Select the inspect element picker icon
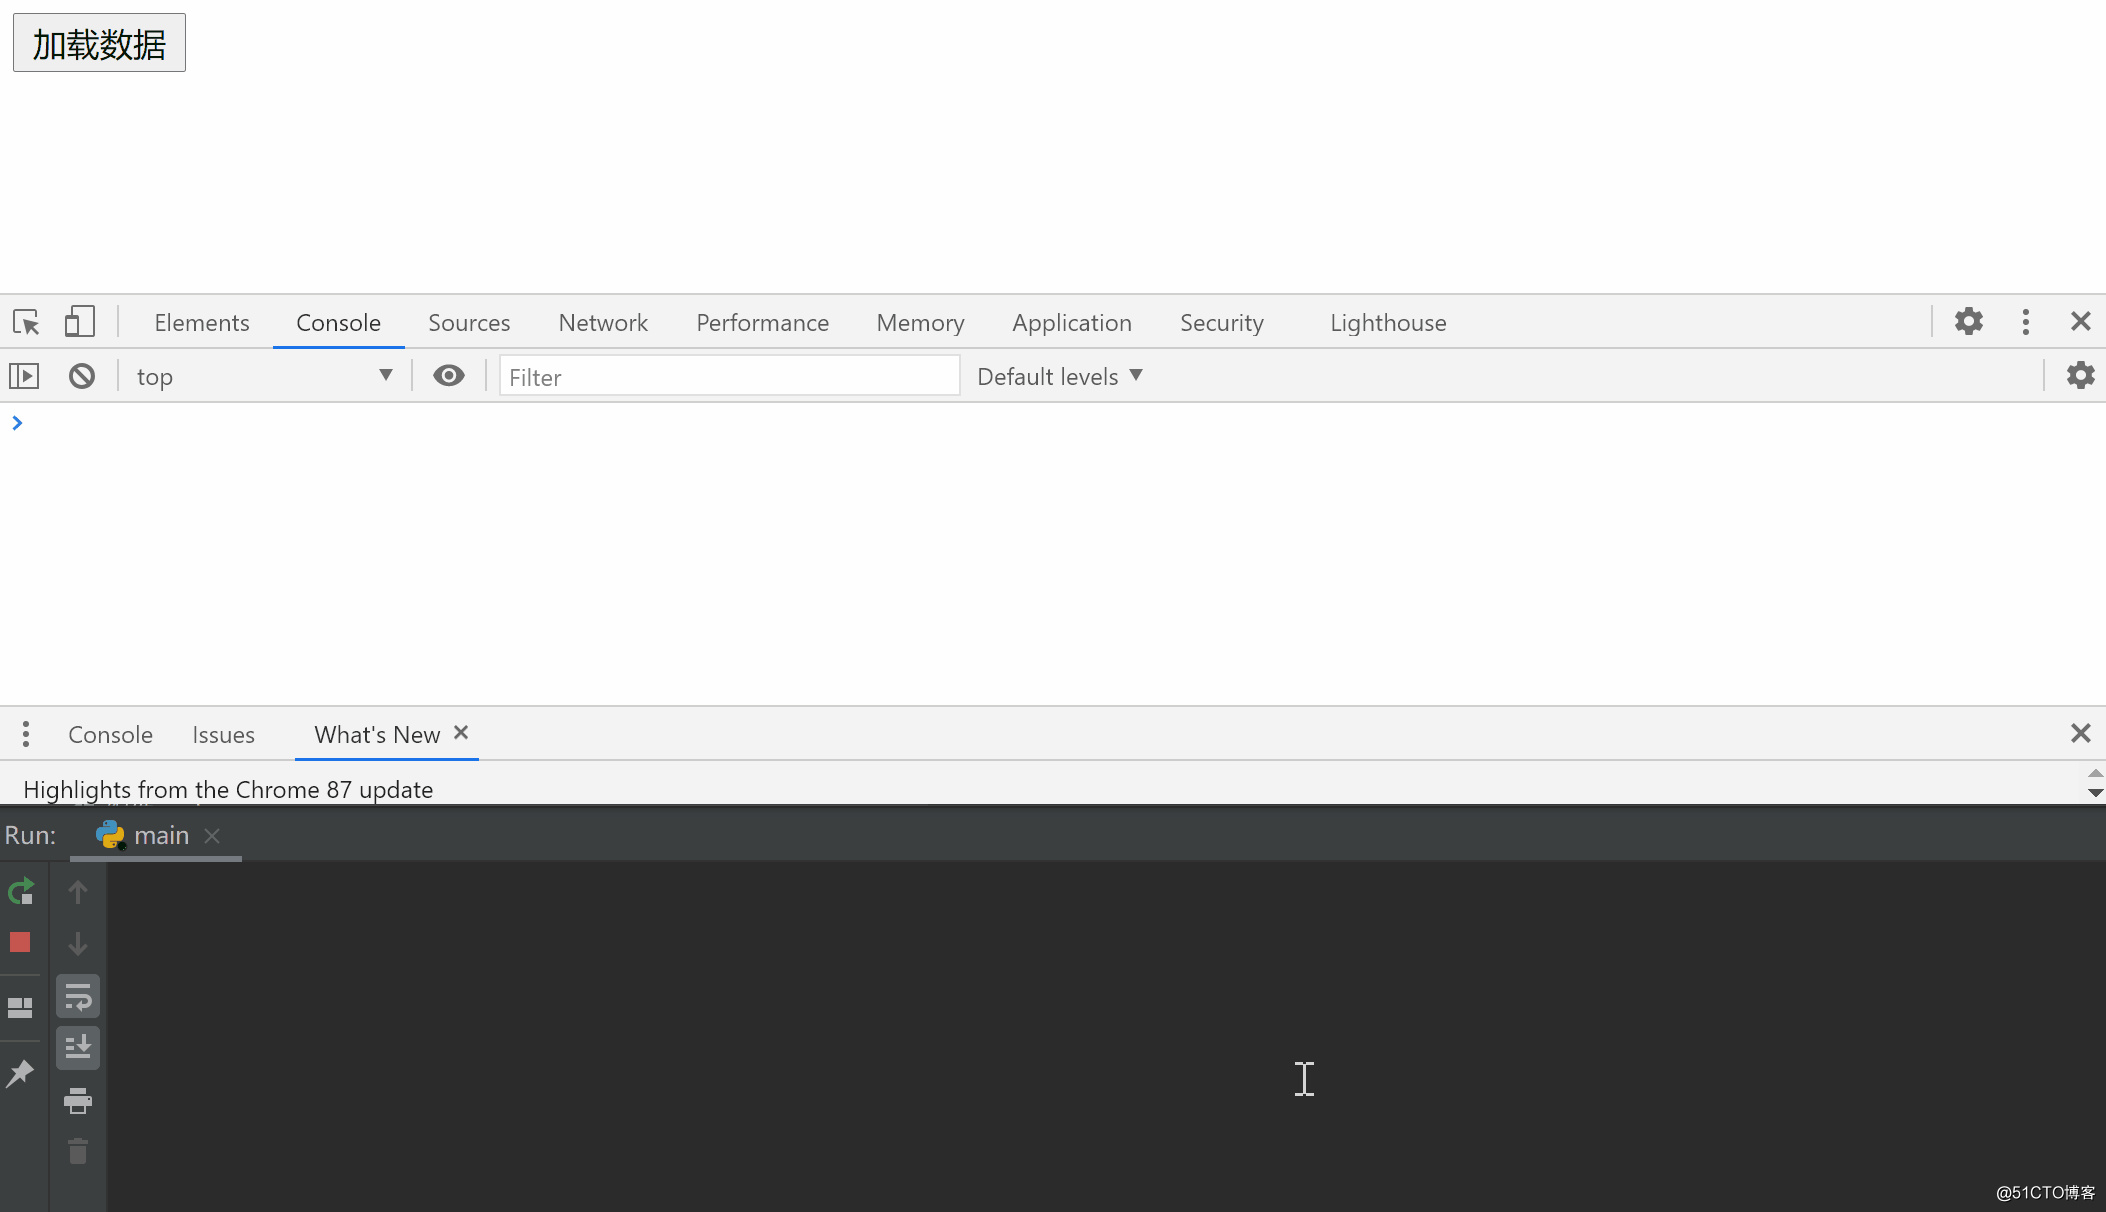Image resolution: width=2106 pixels, height=1212 pixels. tap(26, 322)
